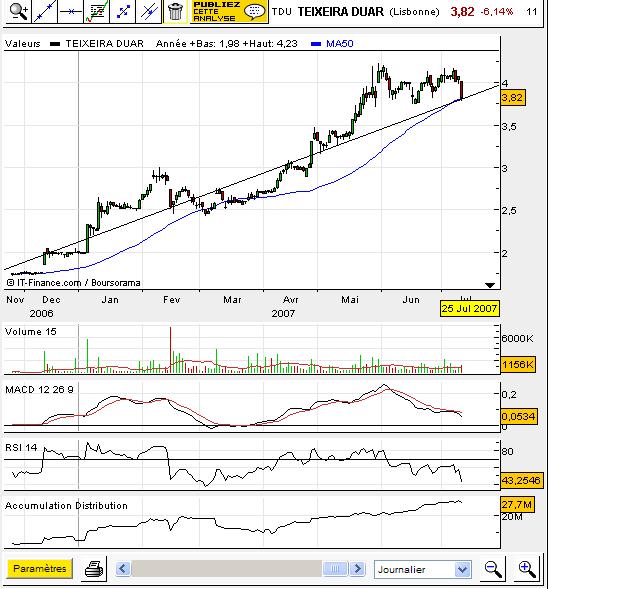
Task: Select the horizontal line drawing tool
Action: point(70,12)
